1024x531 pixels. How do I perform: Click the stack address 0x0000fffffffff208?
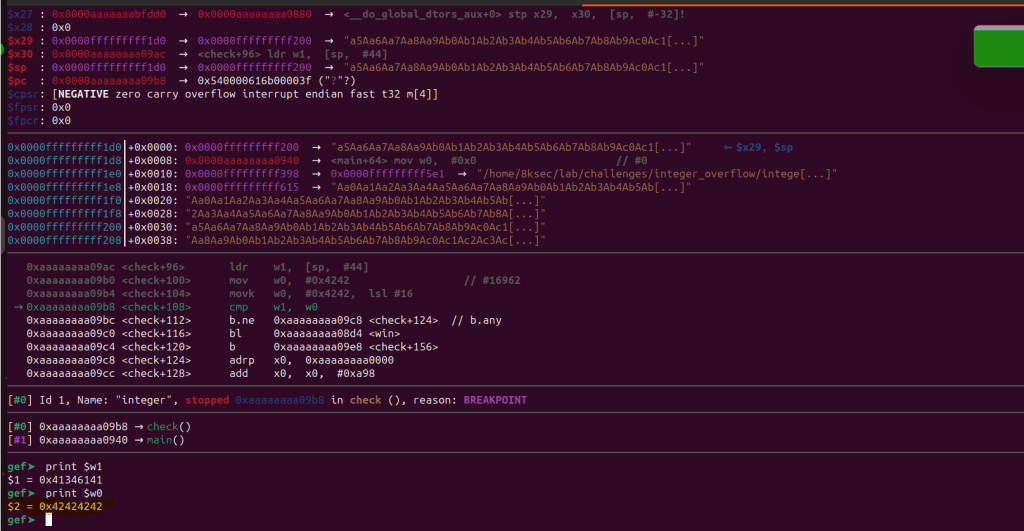(65, 240)
